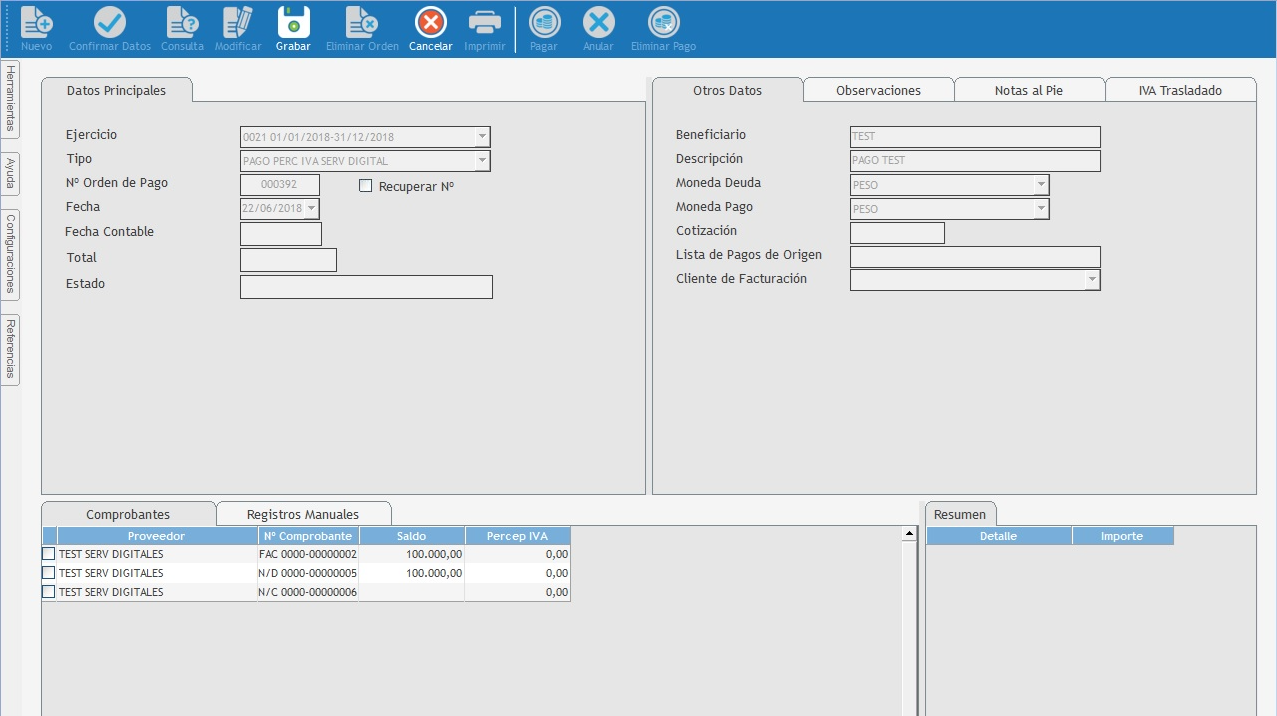
Task: Open the Cliente de Facturación dropdown
Action: [x=1092, y=280]
